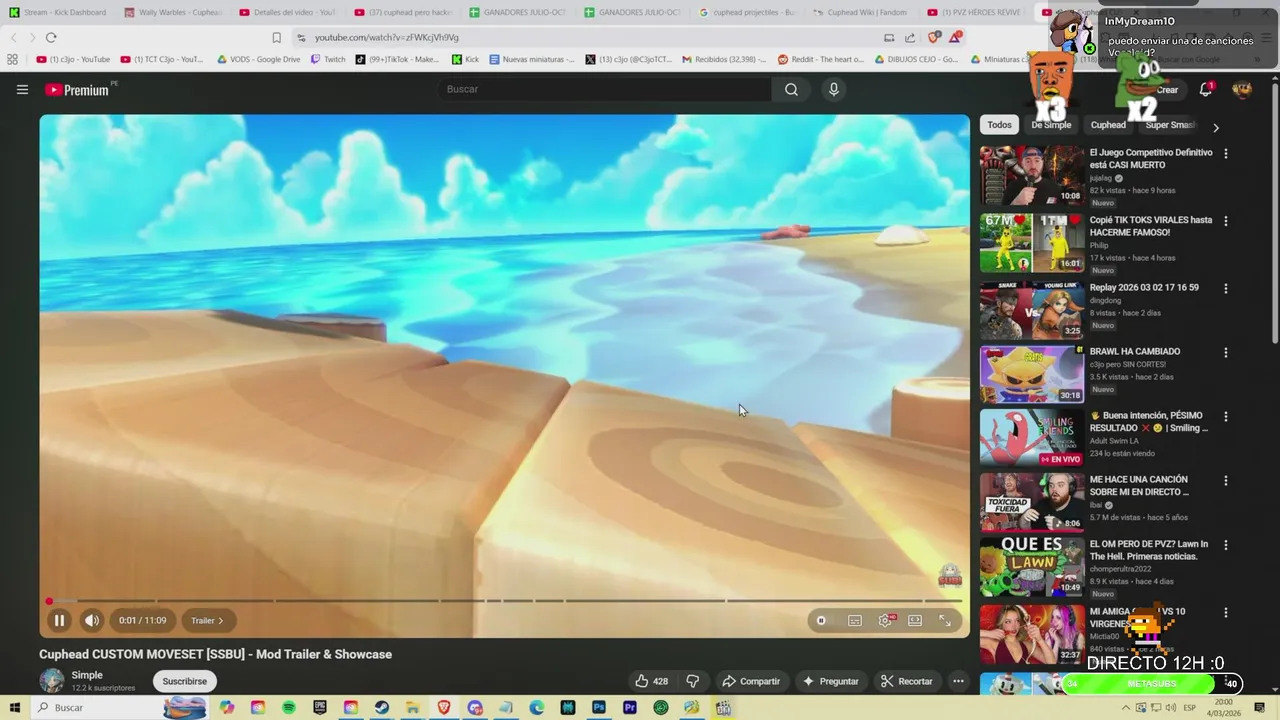Click the magnifier search button
The height and width of the screenshot is (720, 1280).
tap(791, 90)
